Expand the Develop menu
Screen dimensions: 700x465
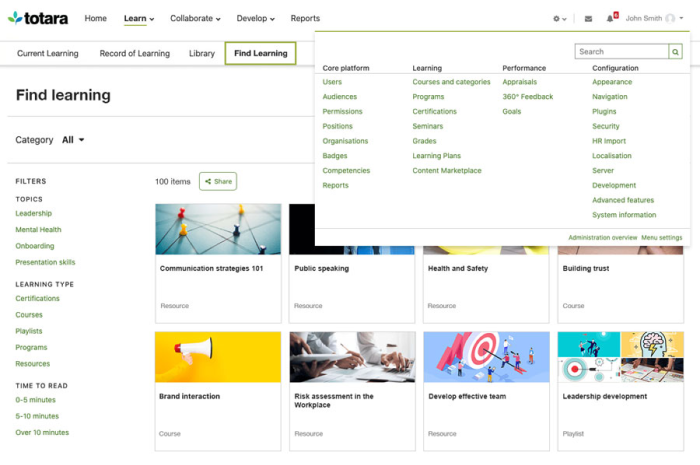[x=255, y=18]
